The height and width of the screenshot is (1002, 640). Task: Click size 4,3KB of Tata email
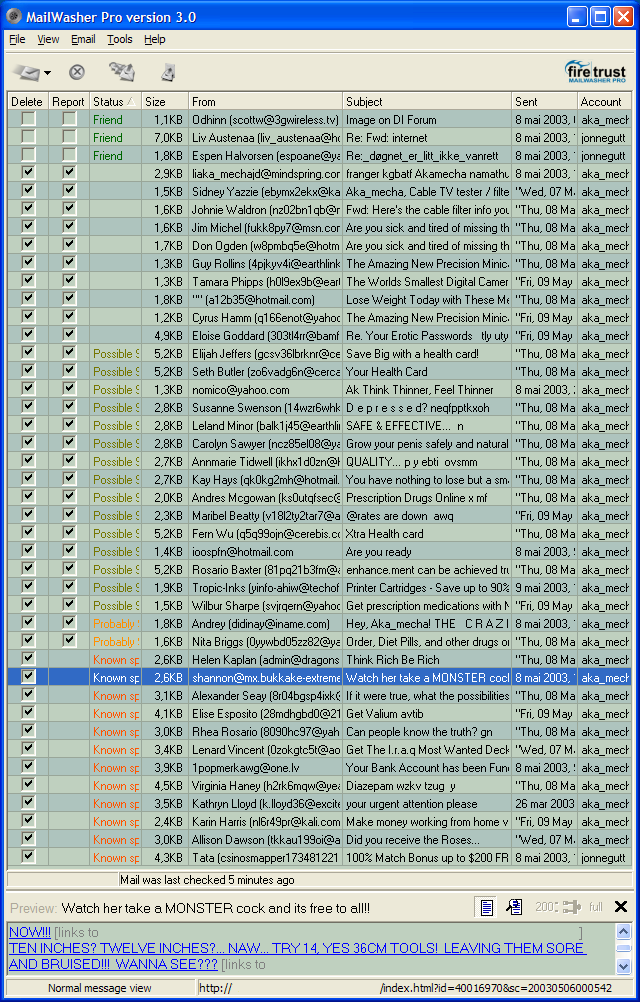pyautogui.click(x=169, y=858)
